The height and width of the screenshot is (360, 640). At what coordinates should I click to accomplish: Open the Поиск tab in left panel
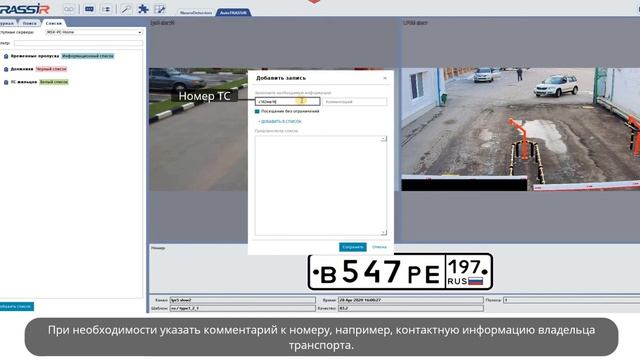coord(29,23)
